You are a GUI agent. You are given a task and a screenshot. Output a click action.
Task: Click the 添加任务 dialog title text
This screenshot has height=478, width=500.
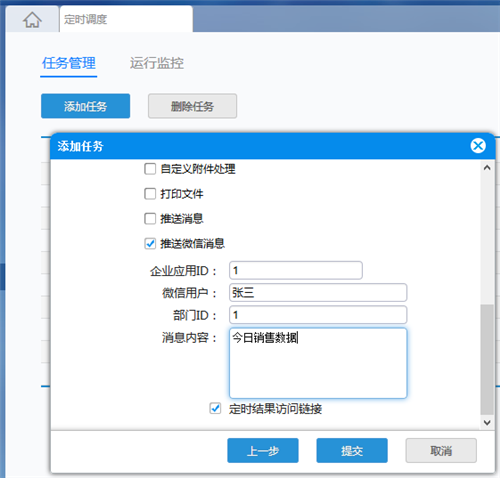click(x=80, y=146)
